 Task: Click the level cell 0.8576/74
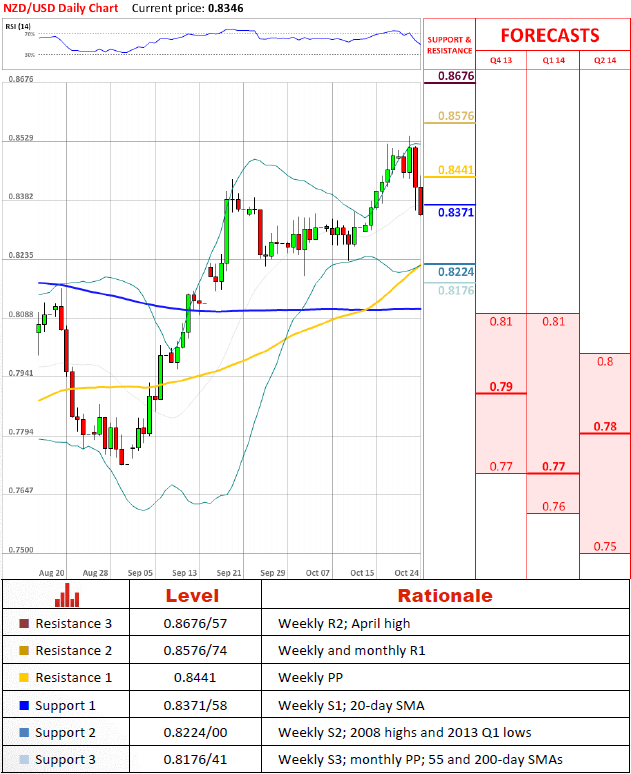click(195, 651)
